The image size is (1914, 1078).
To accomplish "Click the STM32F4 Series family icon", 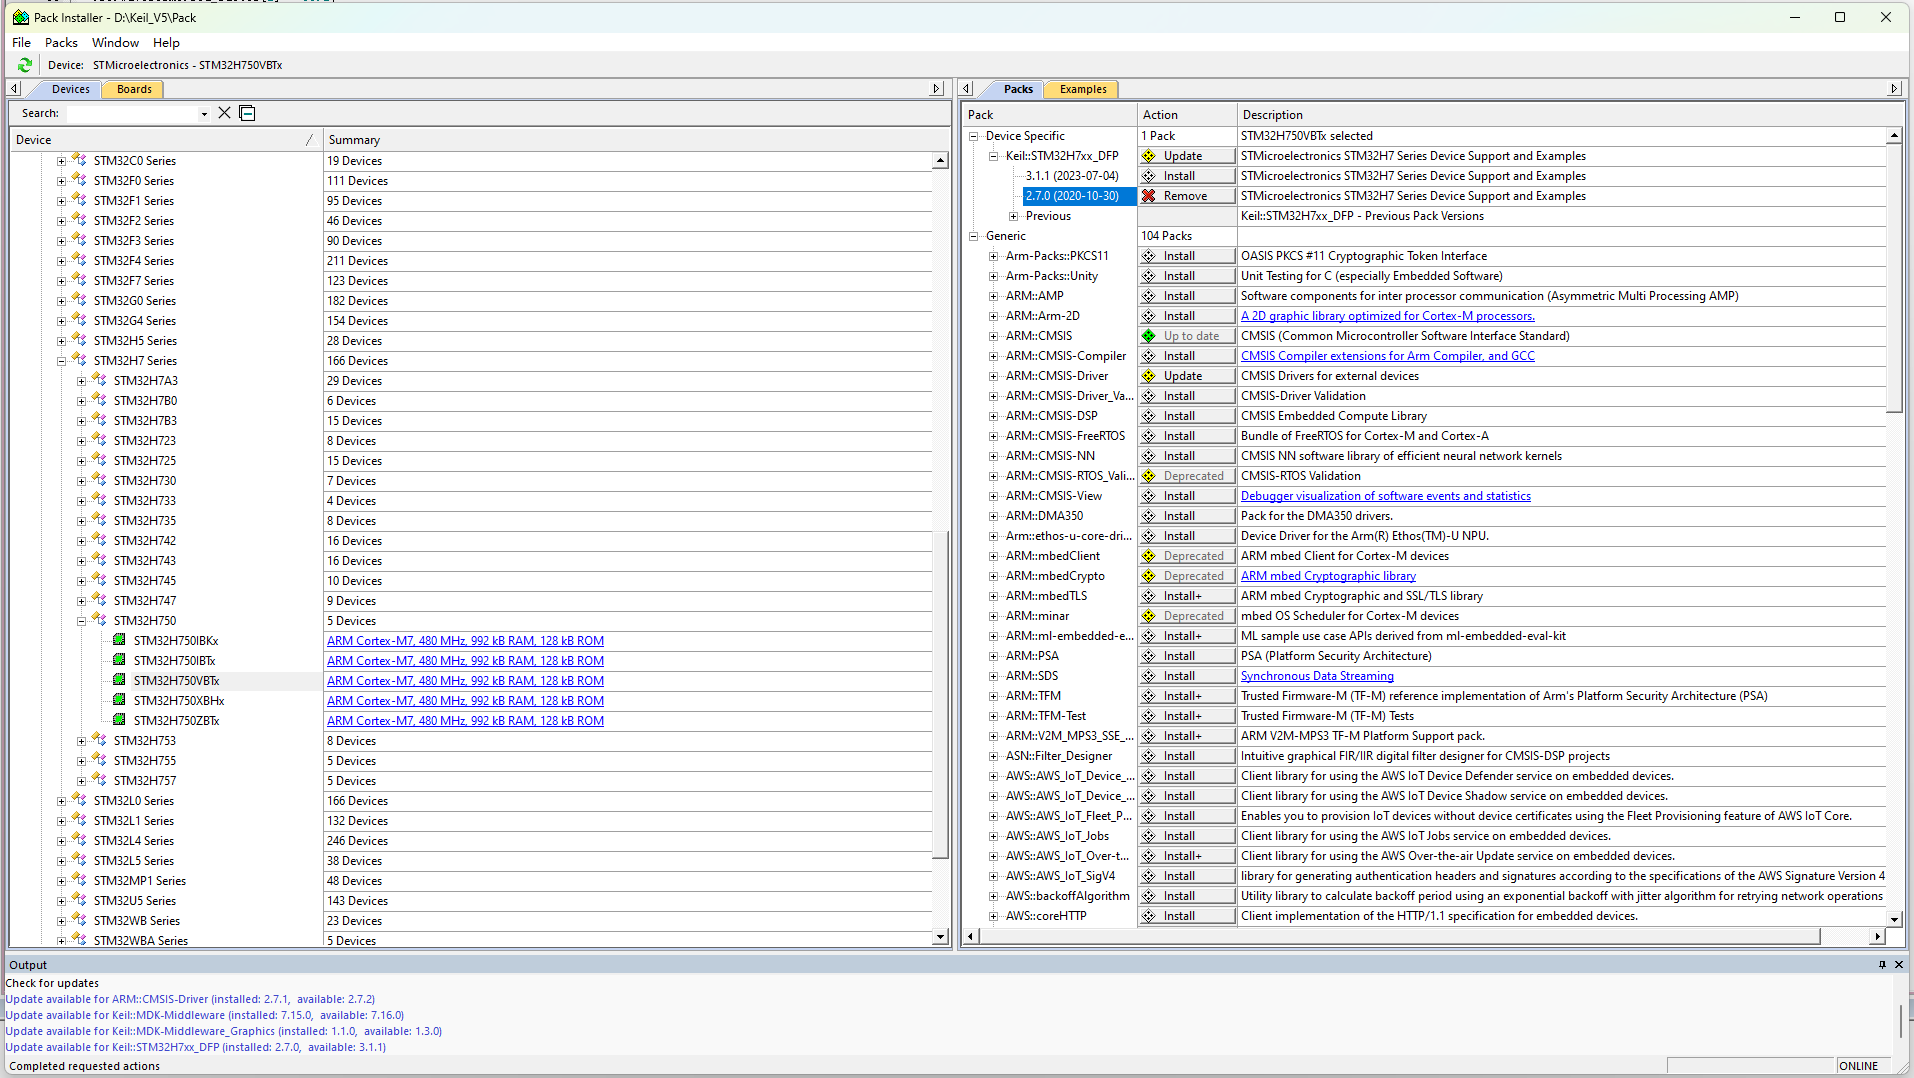I will [79, 260].
